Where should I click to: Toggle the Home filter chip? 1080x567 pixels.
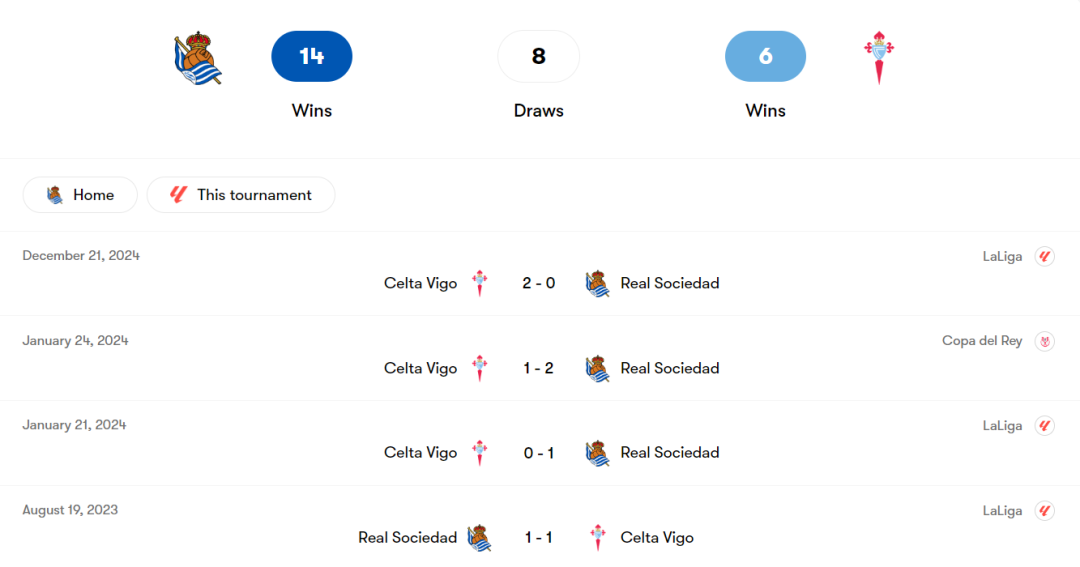pos(80,195)
